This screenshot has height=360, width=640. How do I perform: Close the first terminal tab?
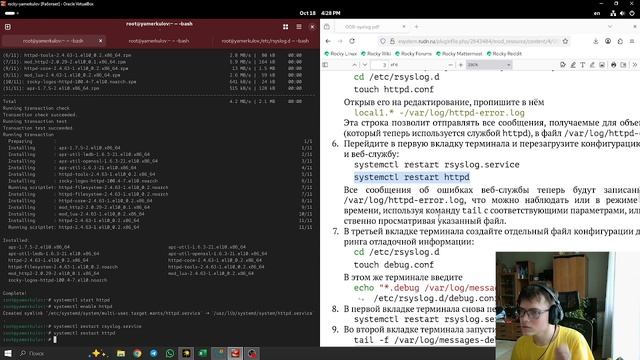click(x=100, y=41)
